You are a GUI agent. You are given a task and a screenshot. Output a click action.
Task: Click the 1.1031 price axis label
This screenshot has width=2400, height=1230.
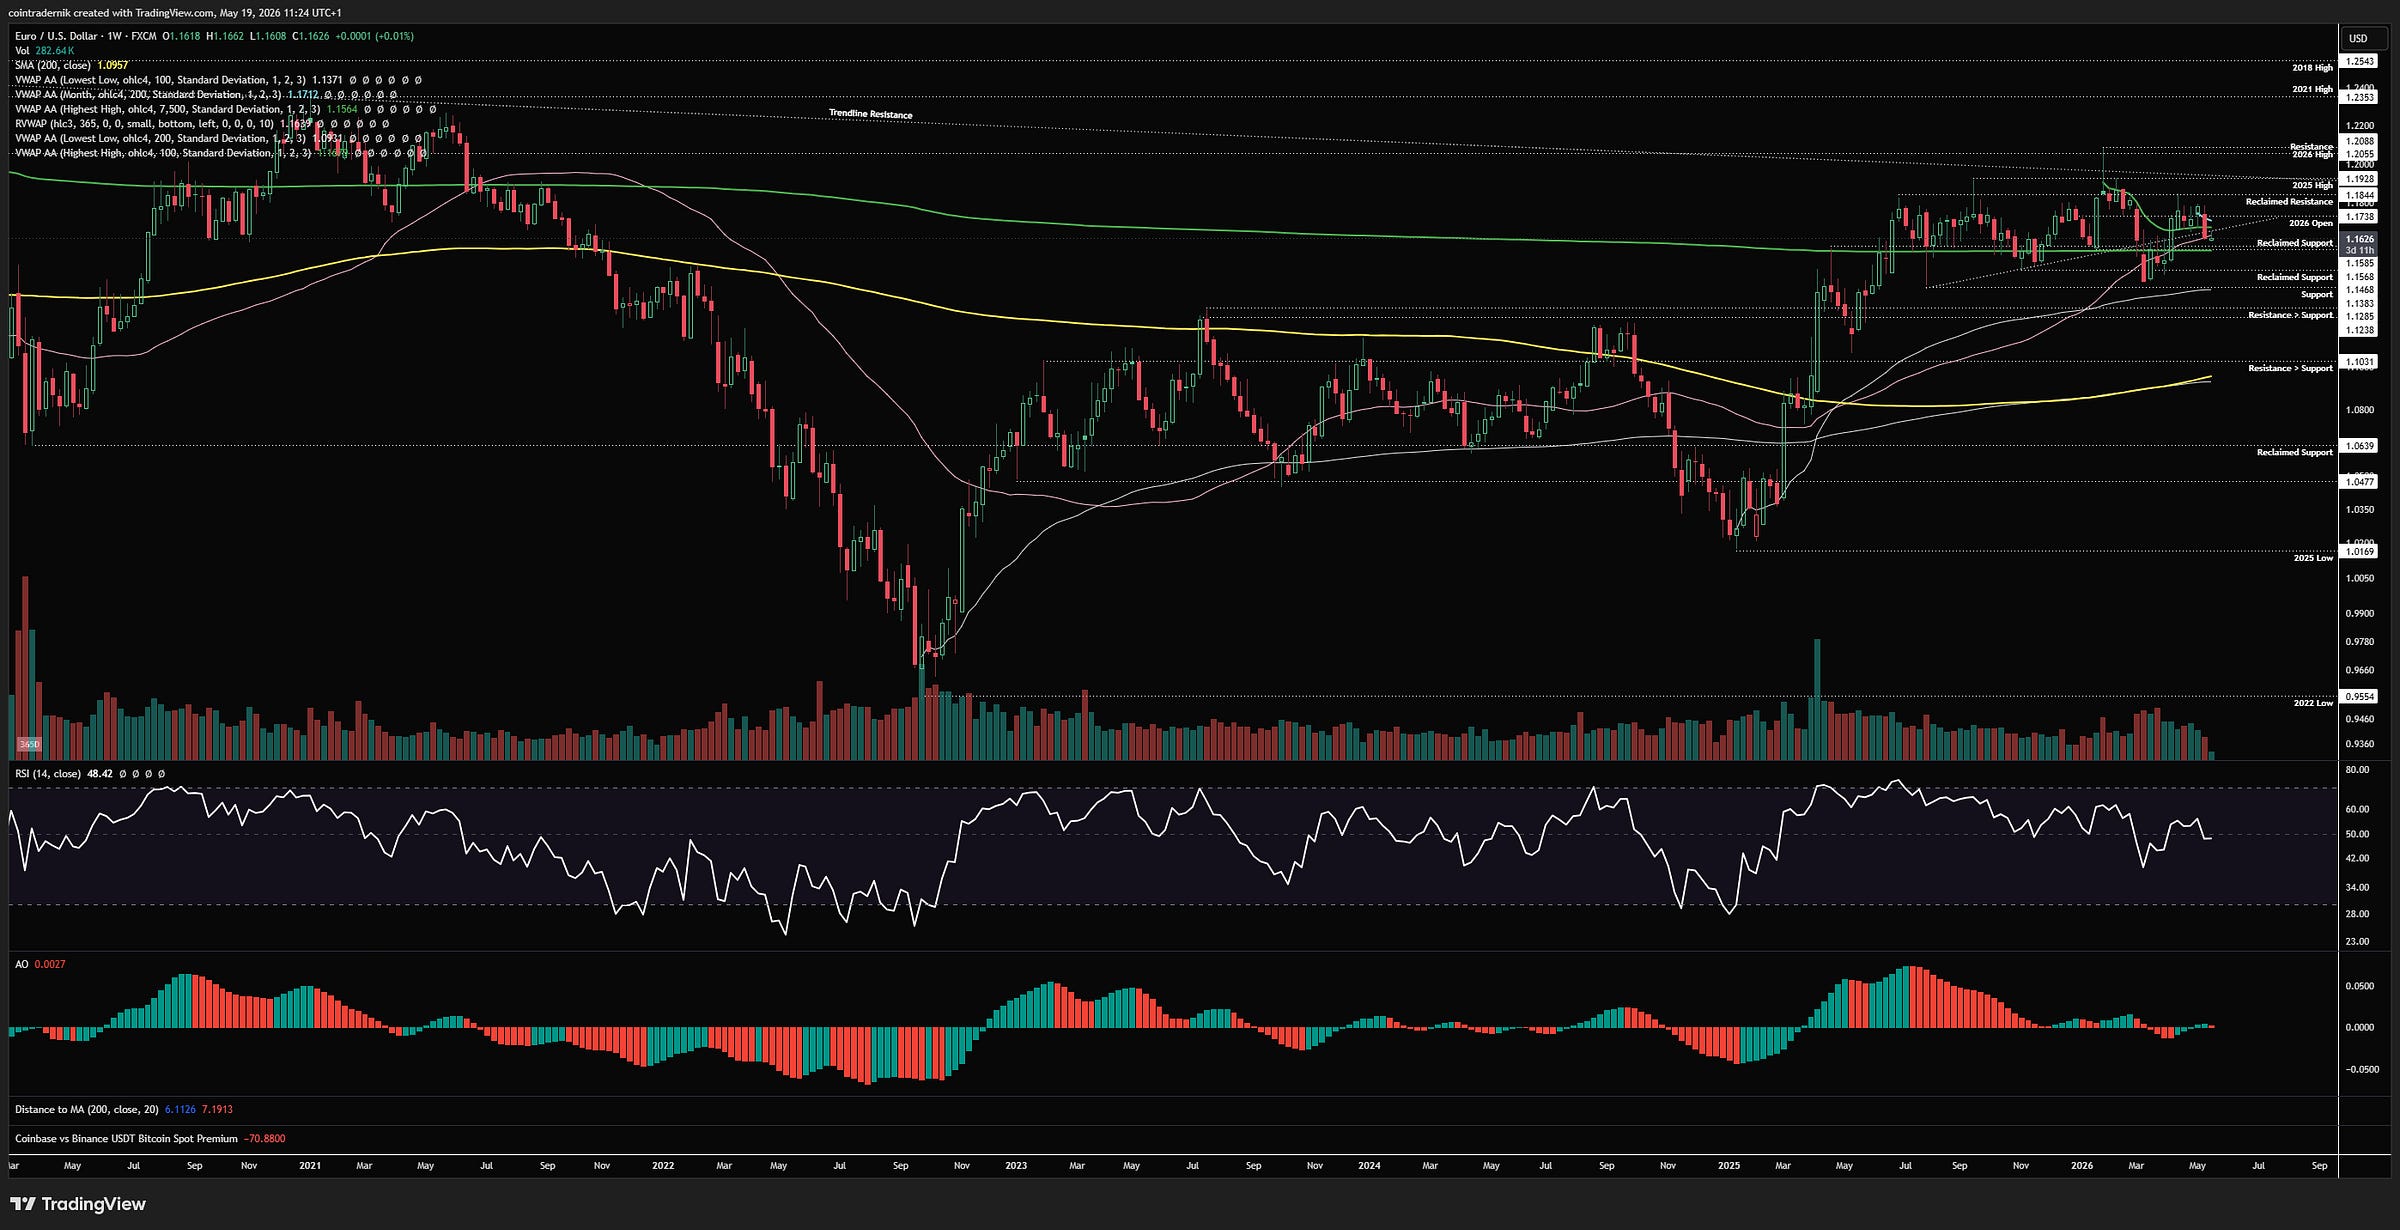click(x=2360, y=362)
